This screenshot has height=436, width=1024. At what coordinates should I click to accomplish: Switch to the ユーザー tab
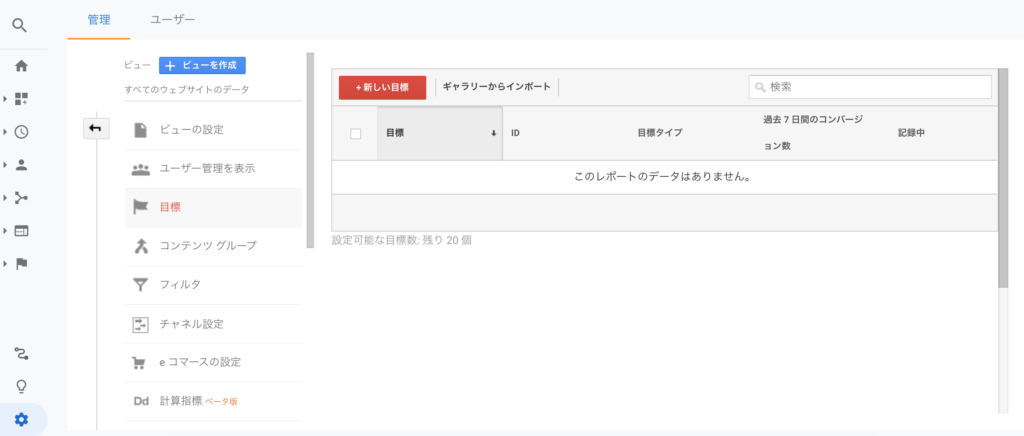pyautogui.click(x=172, y=19)
